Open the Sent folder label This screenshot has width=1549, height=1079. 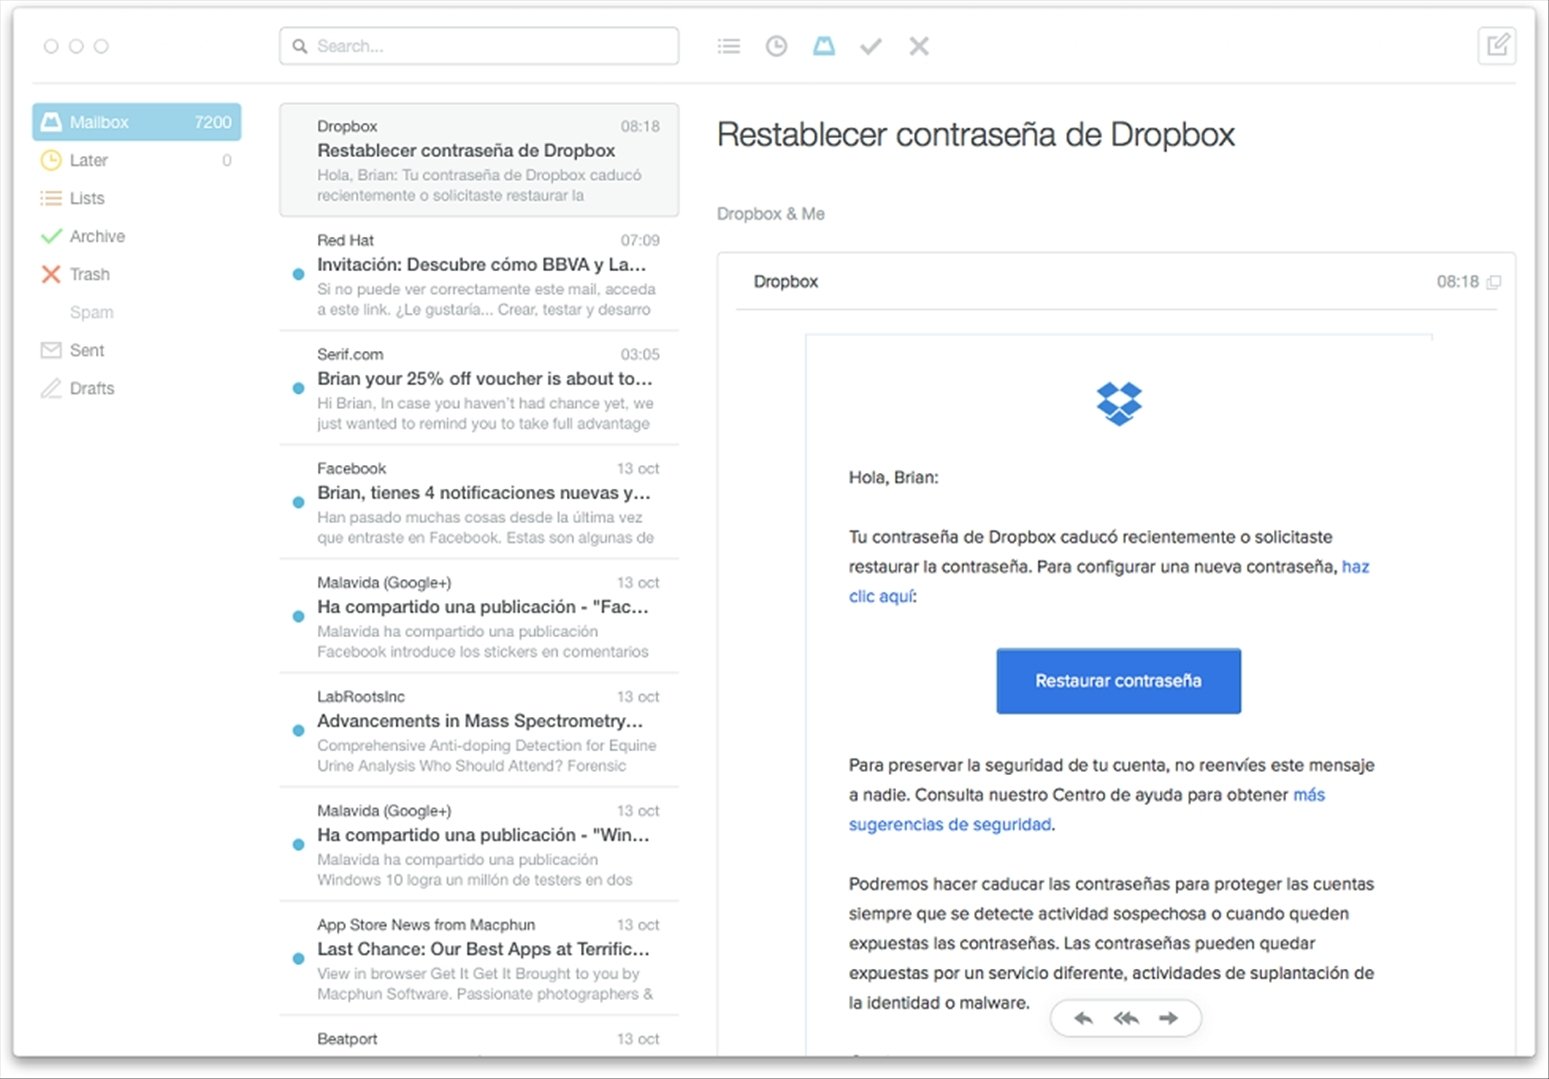tap(87, 350)
